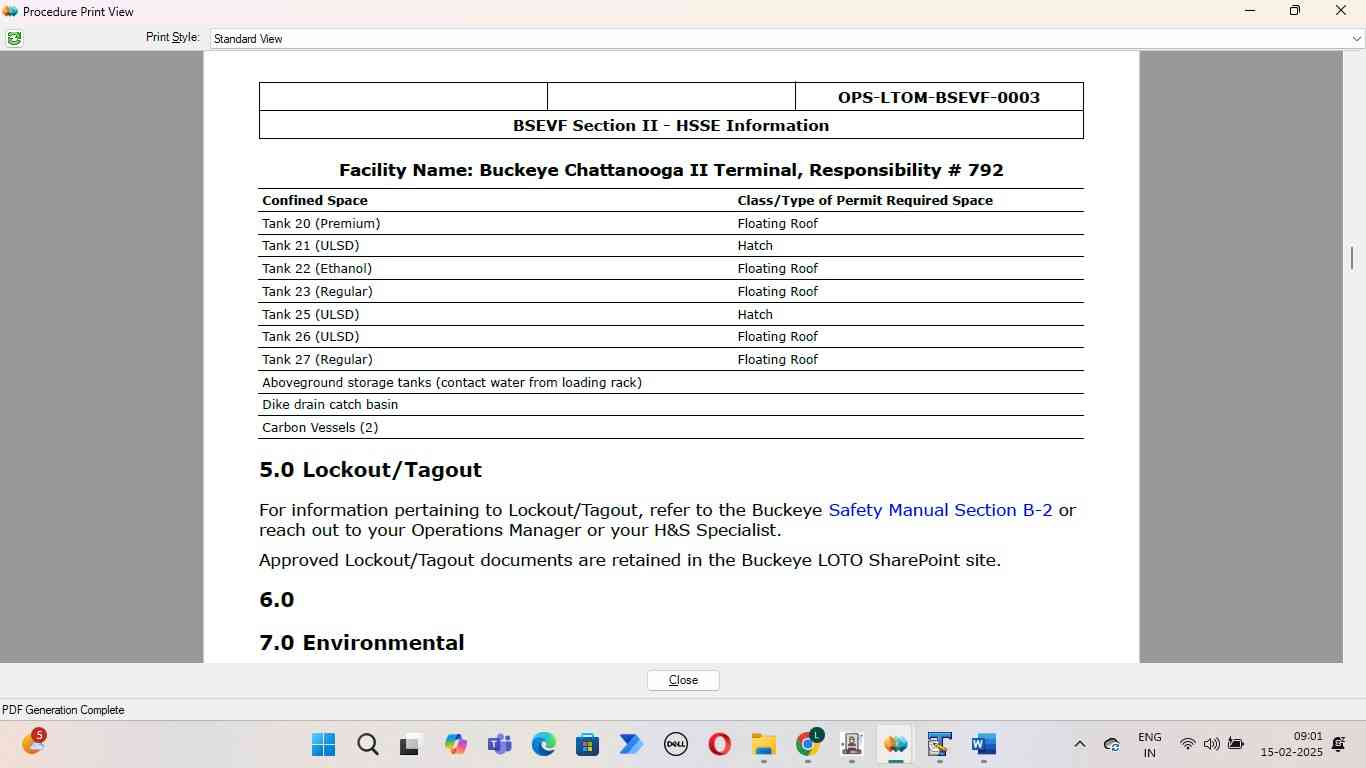Click 'Carbon Vessels (2)' row
The image size is (1366, 768).
(320, 427)
